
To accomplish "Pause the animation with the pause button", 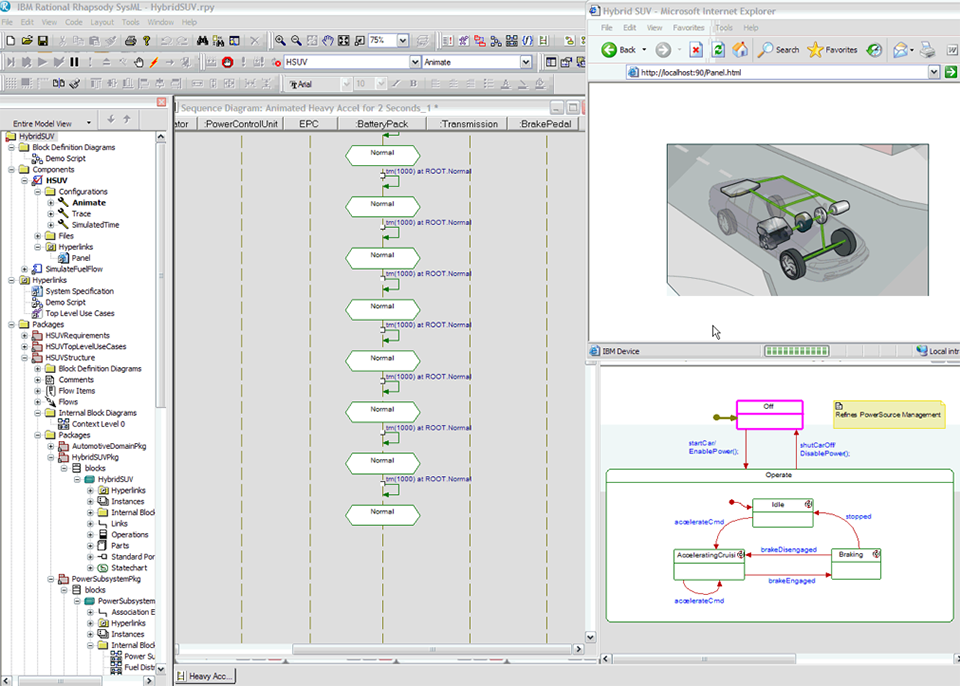I will [75, 62].
